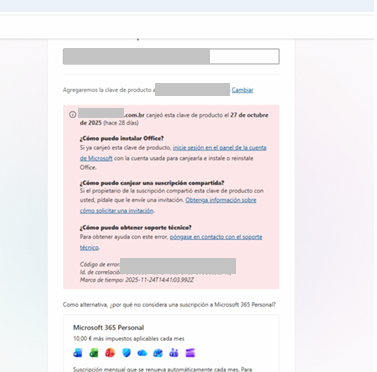377x372 pixels.
Task: Click the Defender shield icon
Action: (126, 353)
